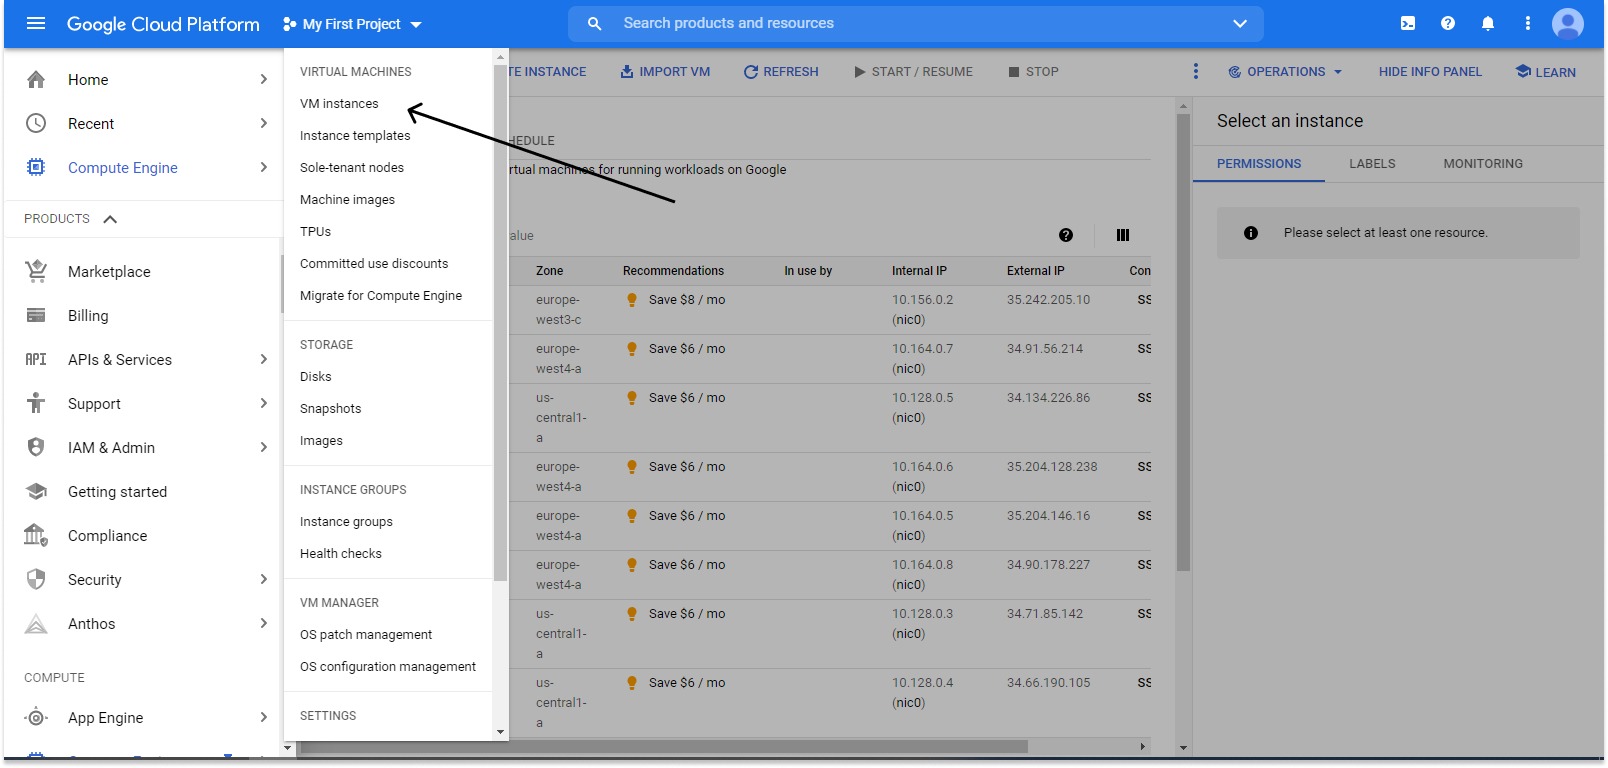Open table help icon above columns
This screenshot has height=768, width=1608.
point(1066,235)
